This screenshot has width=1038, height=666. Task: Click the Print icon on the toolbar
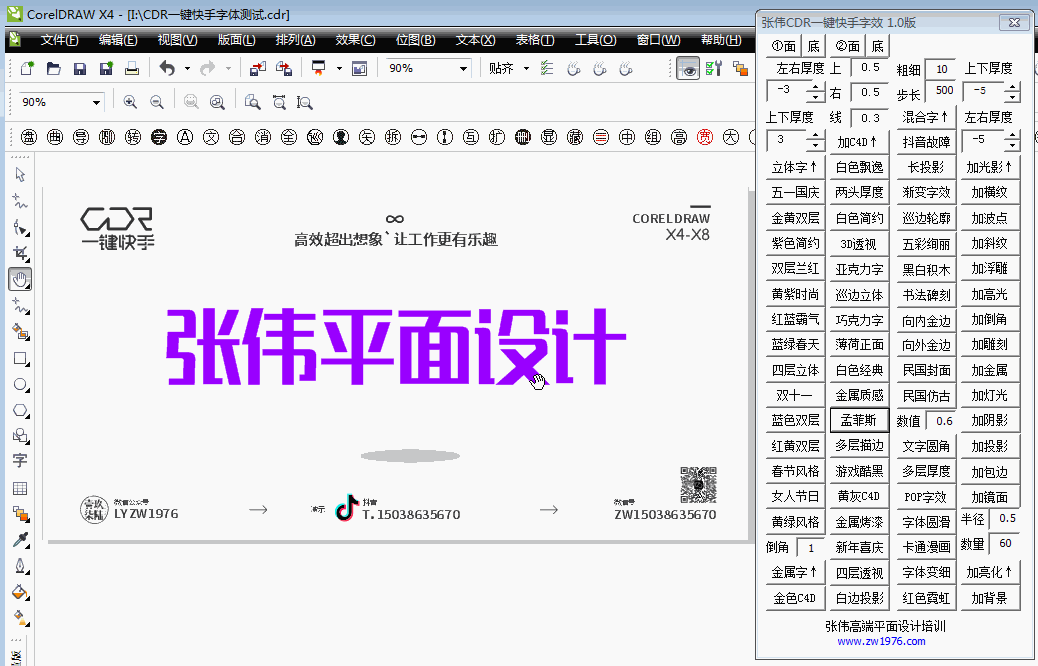pos(132,69)
